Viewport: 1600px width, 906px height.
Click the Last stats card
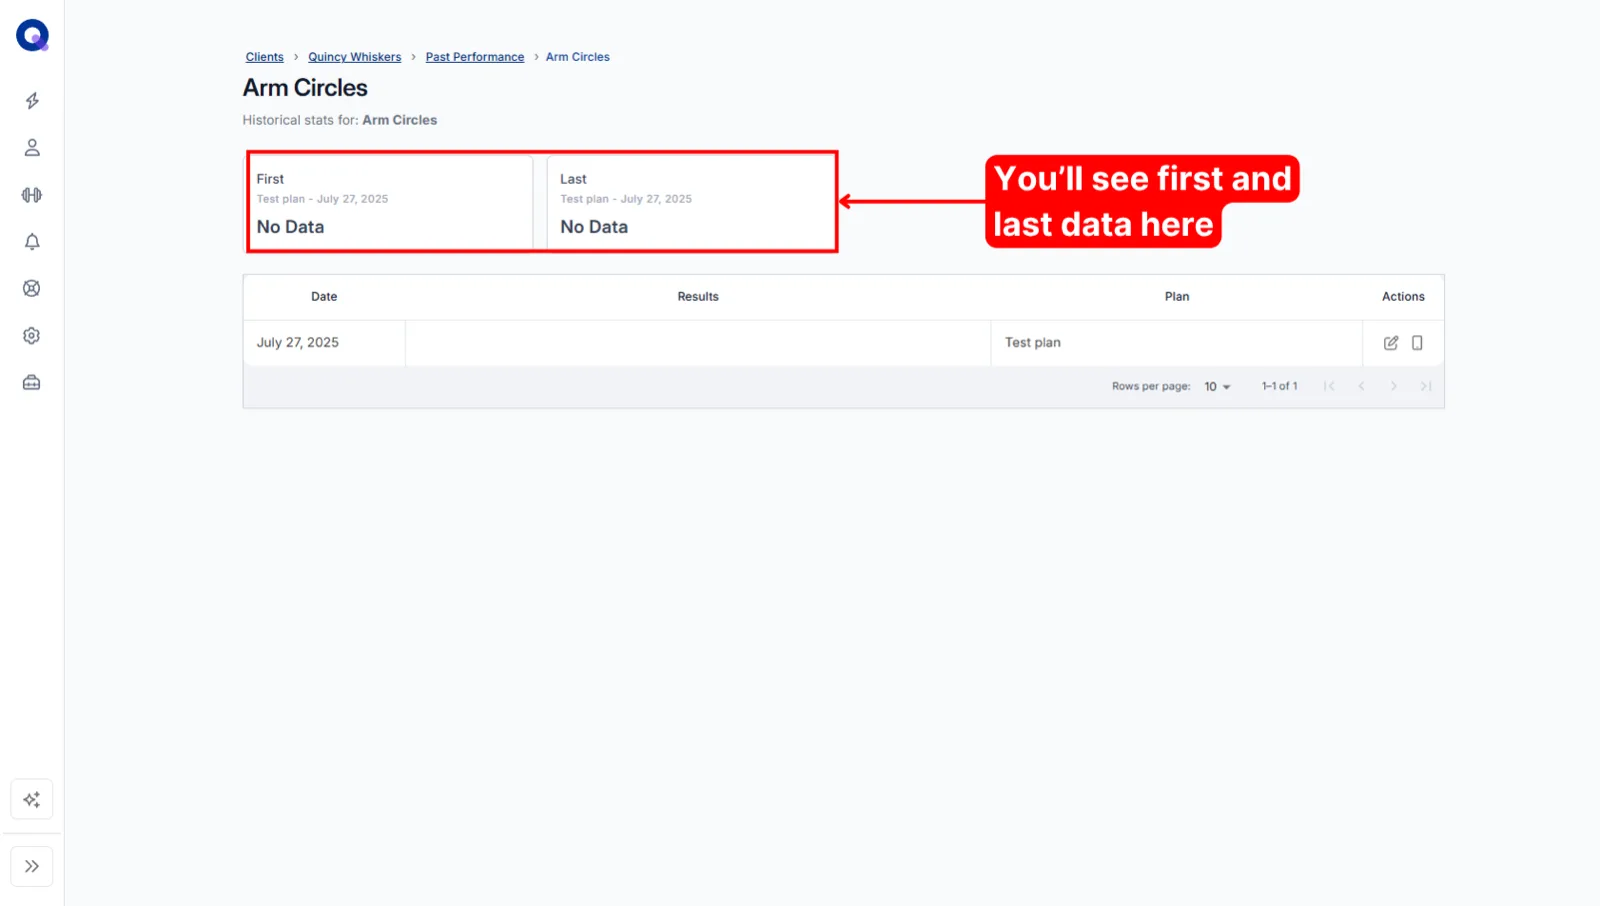pos(691,202)
